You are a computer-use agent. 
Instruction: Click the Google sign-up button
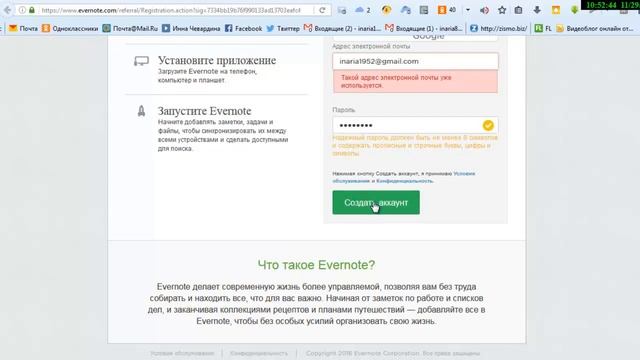point(415,38)
